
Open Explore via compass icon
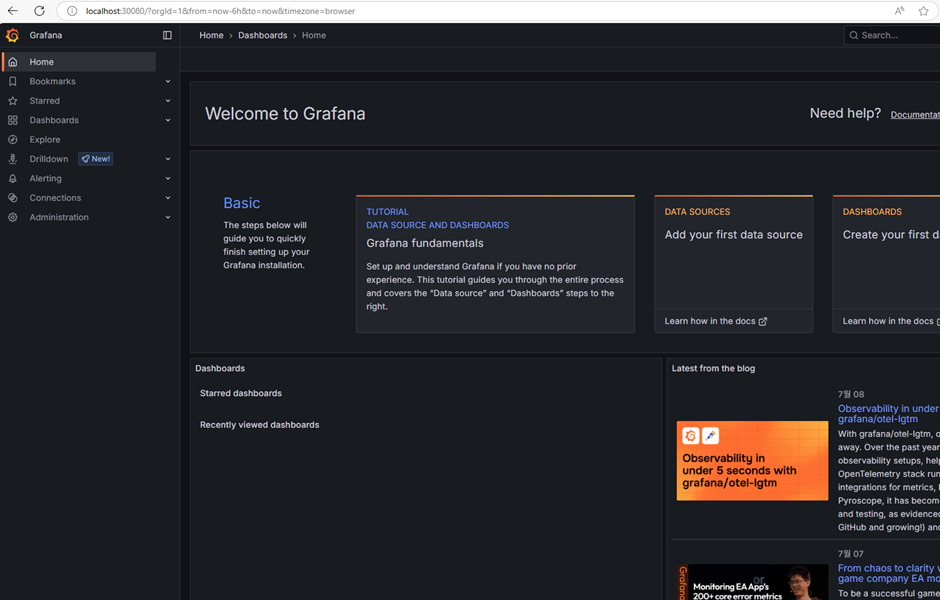pyautogui.click(x=13, y=140)
